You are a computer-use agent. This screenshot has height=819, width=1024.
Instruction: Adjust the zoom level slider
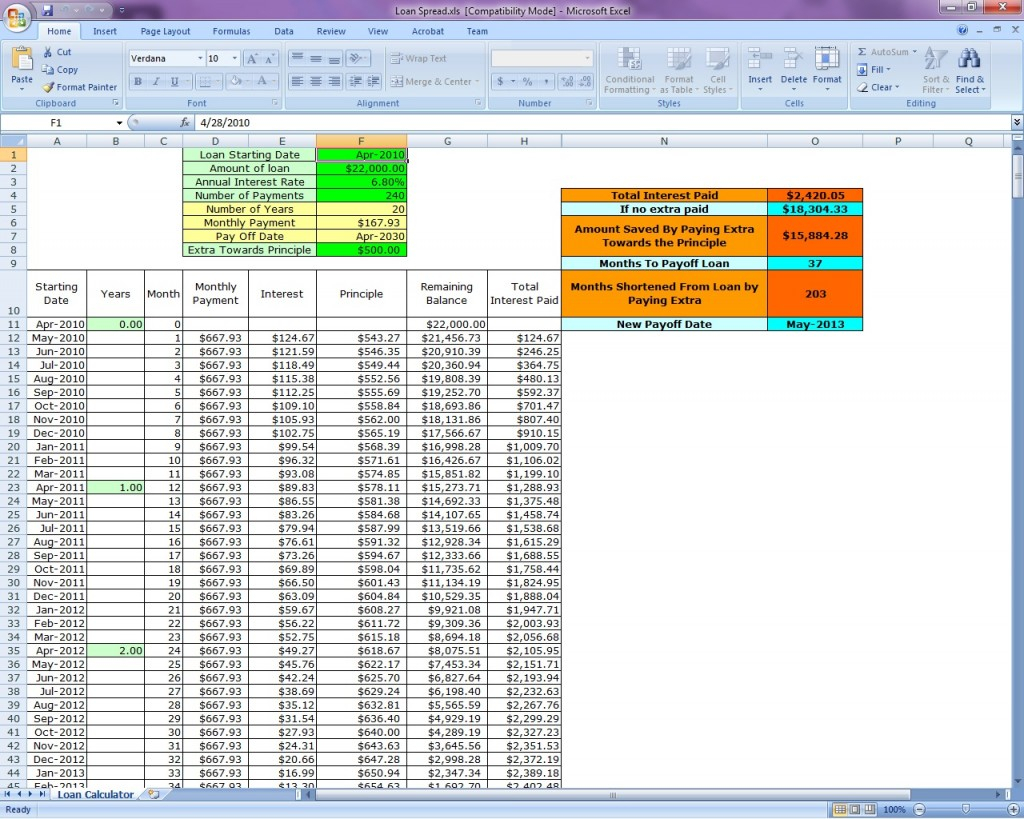[965, 809]
